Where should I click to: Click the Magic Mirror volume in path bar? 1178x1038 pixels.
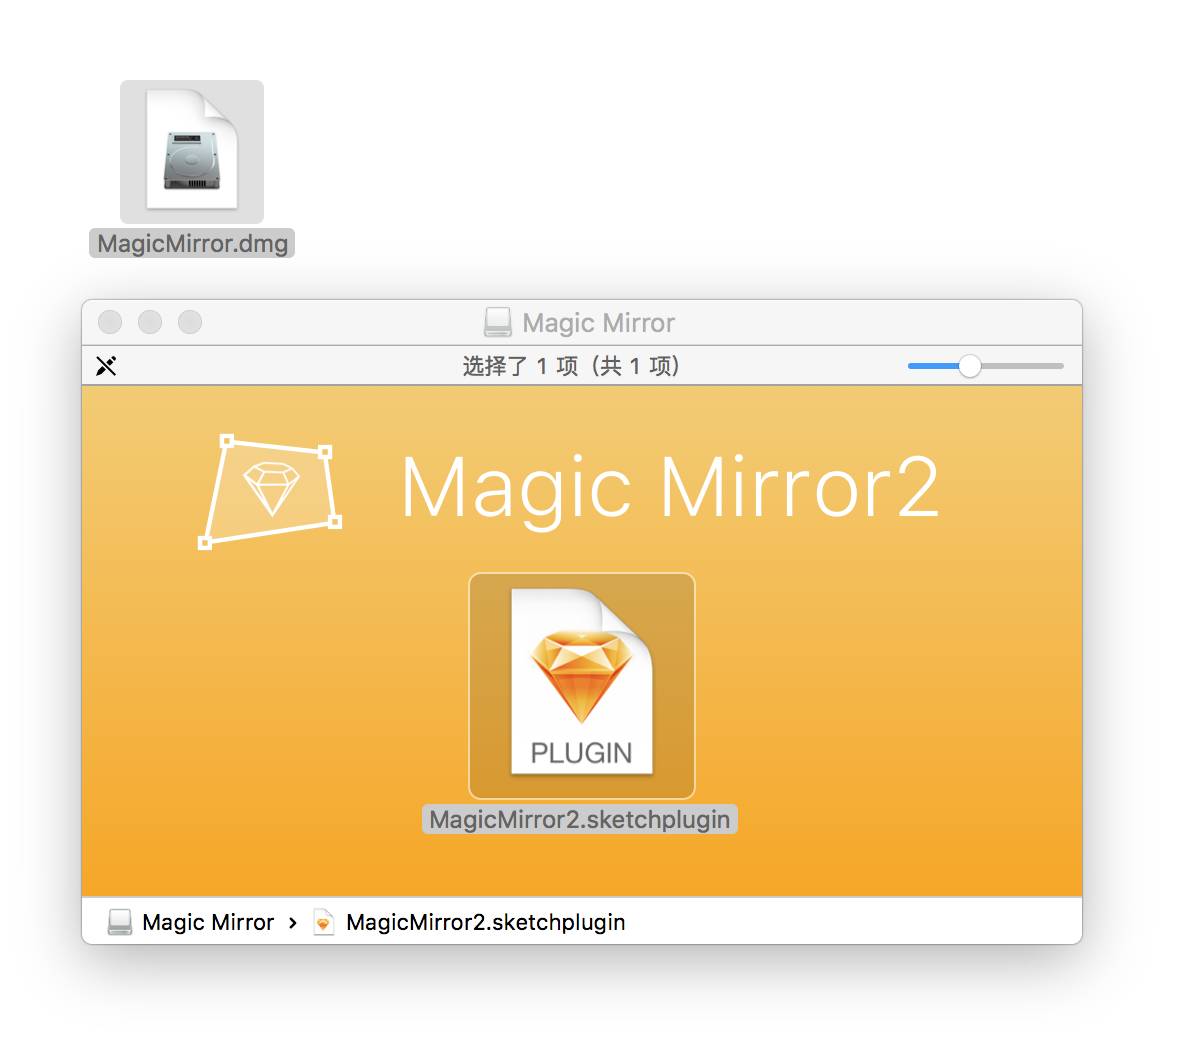click(191, 922)
